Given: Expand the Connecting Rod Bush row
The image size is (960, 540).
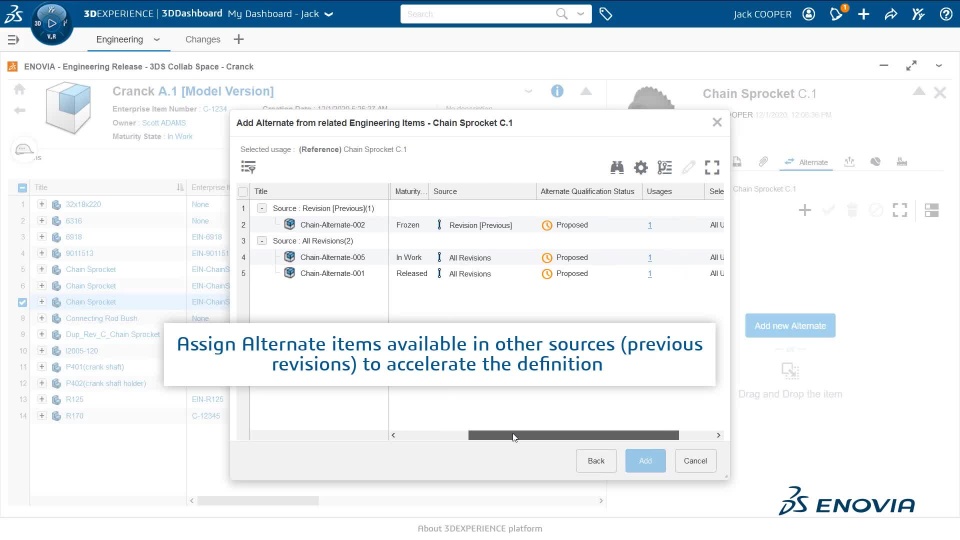Looking at the screenshot, I should (42, 318).
